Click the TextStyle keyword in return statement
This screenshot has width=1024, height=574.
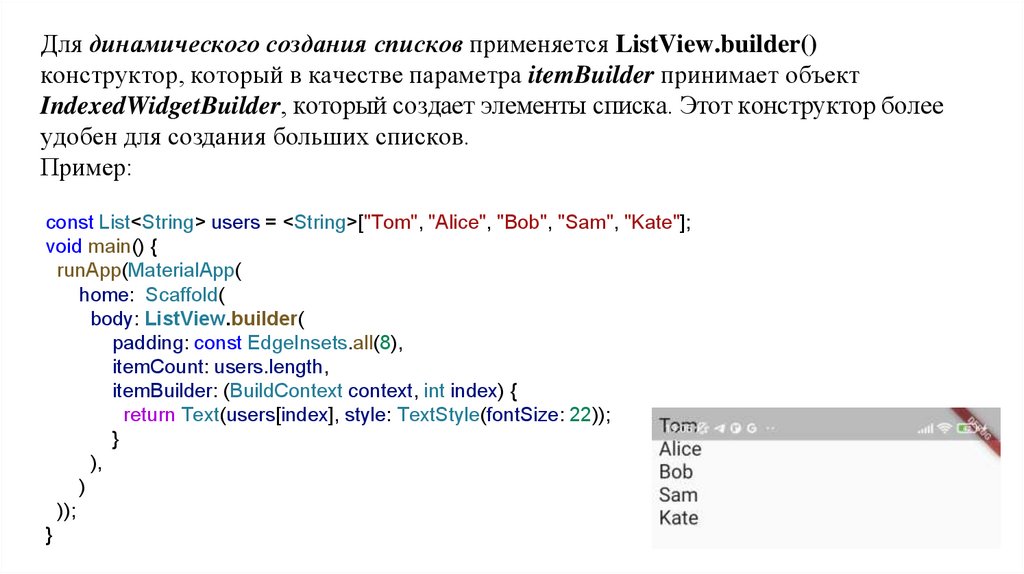pos(437,415)
